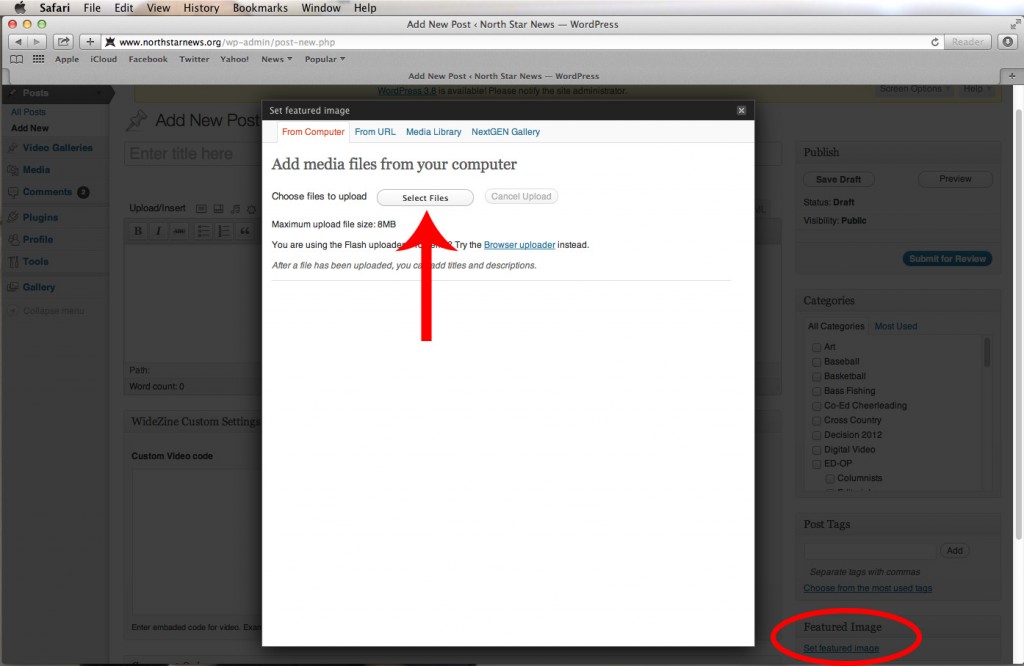
Task: Click the Safari back arrow button
Action: (x=18, y=42)
